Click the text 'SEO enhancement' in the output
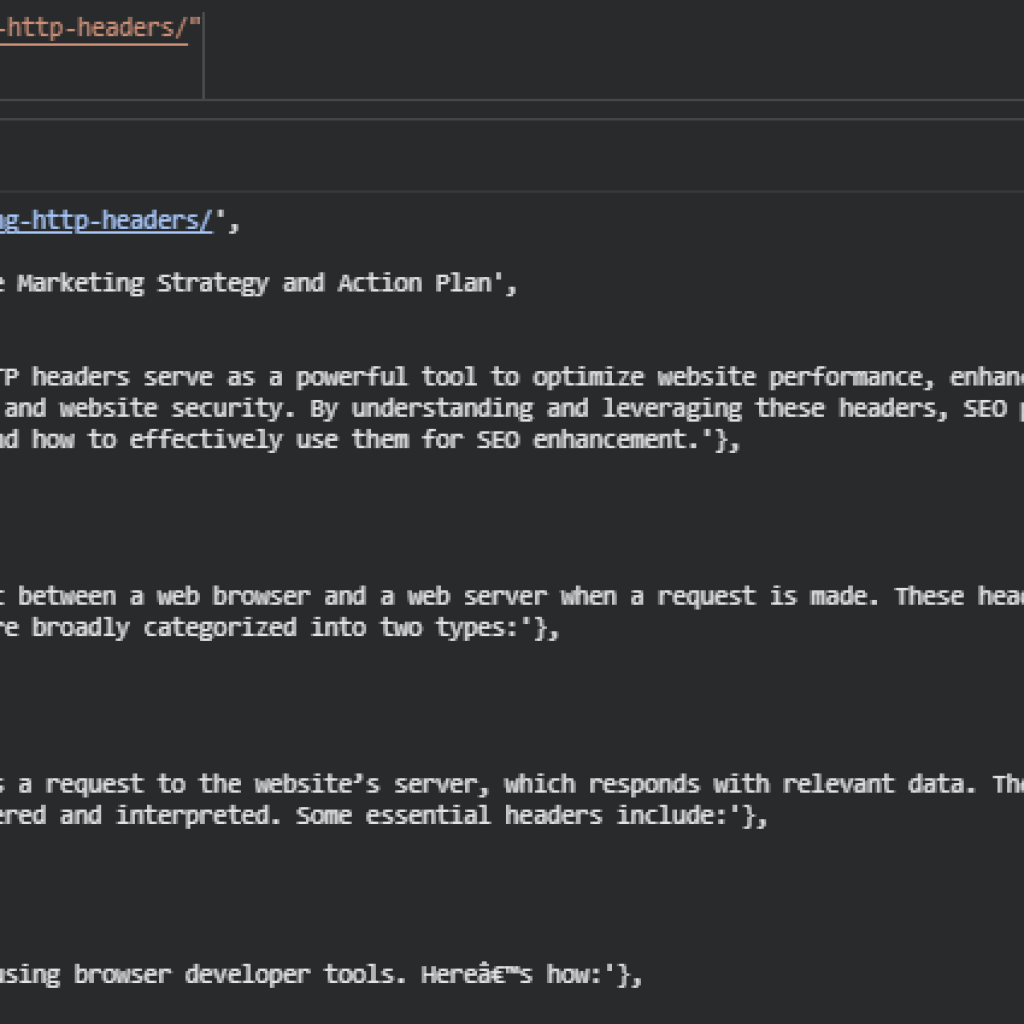This screenshot has height=1024, width=1024. point(599,440)
